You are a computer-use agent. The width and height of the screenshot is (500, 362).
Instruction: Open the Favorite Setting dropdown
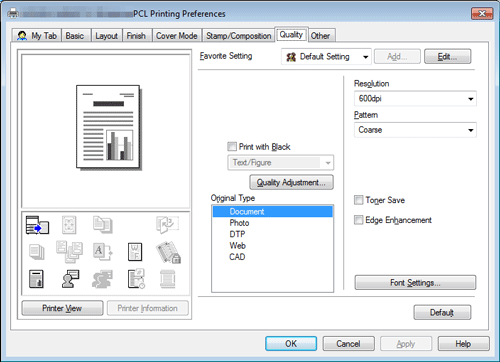pyautogui.click(x=326, y=57)
